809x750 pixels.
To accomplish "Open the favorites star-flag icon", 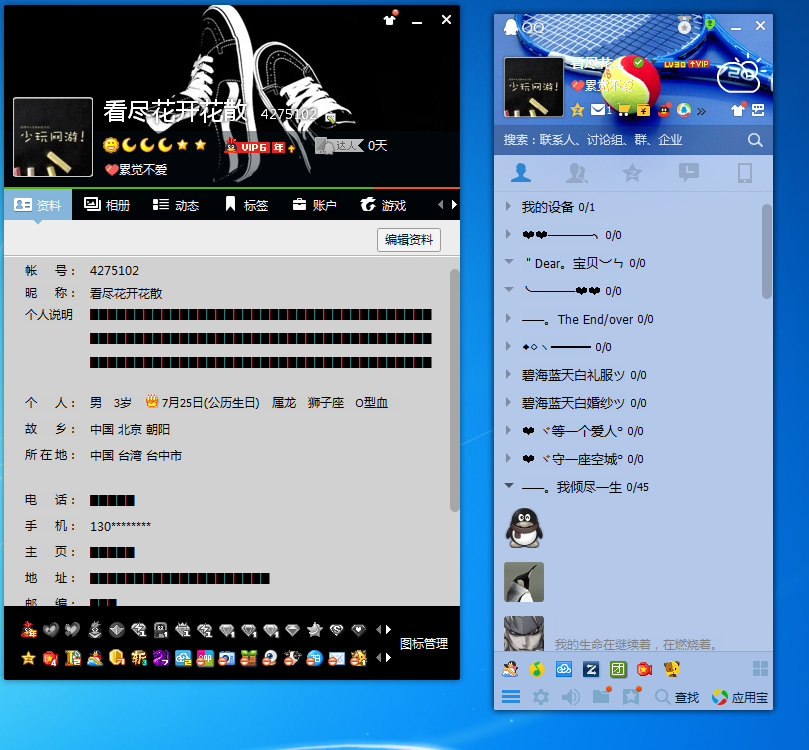I will click(x=631, y=696).
